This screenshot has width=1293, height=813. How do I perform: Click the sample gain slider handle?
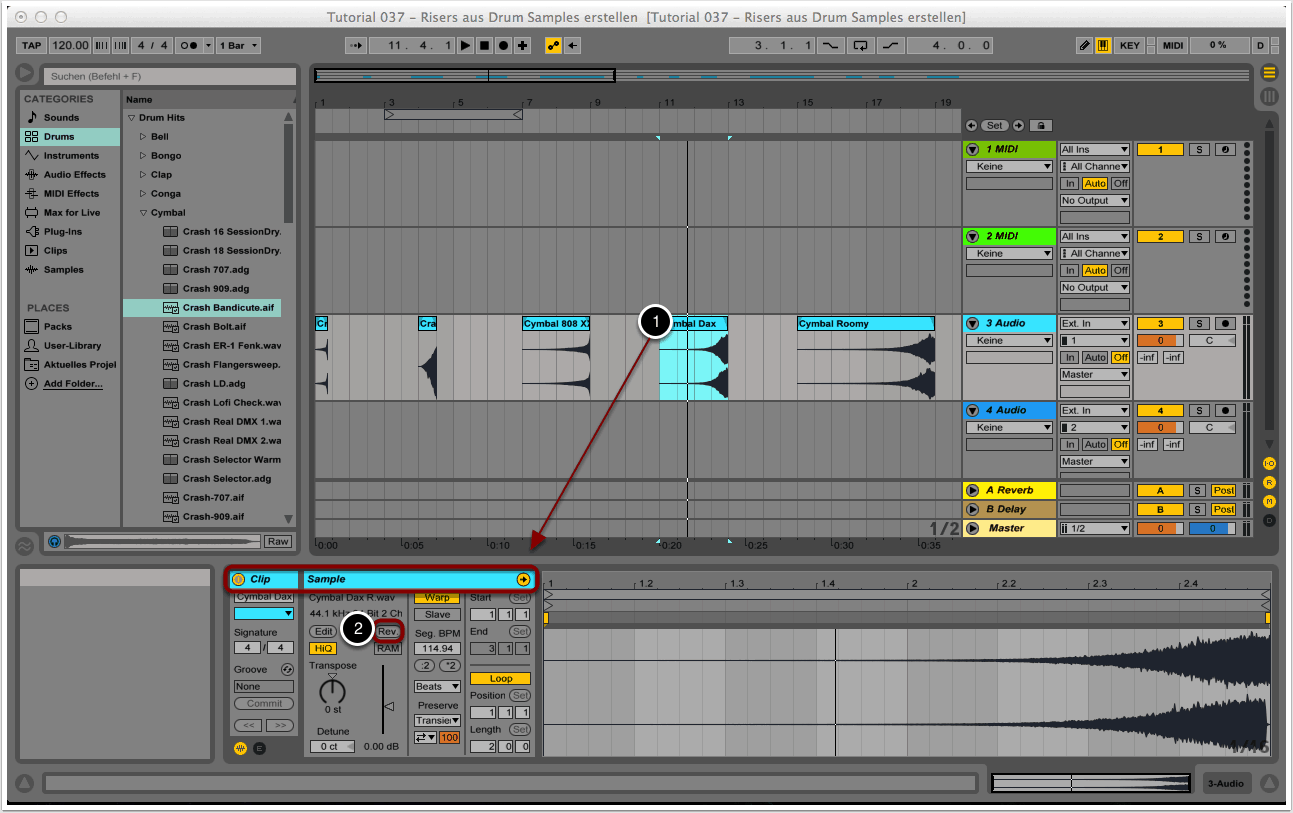click(390, 707)
